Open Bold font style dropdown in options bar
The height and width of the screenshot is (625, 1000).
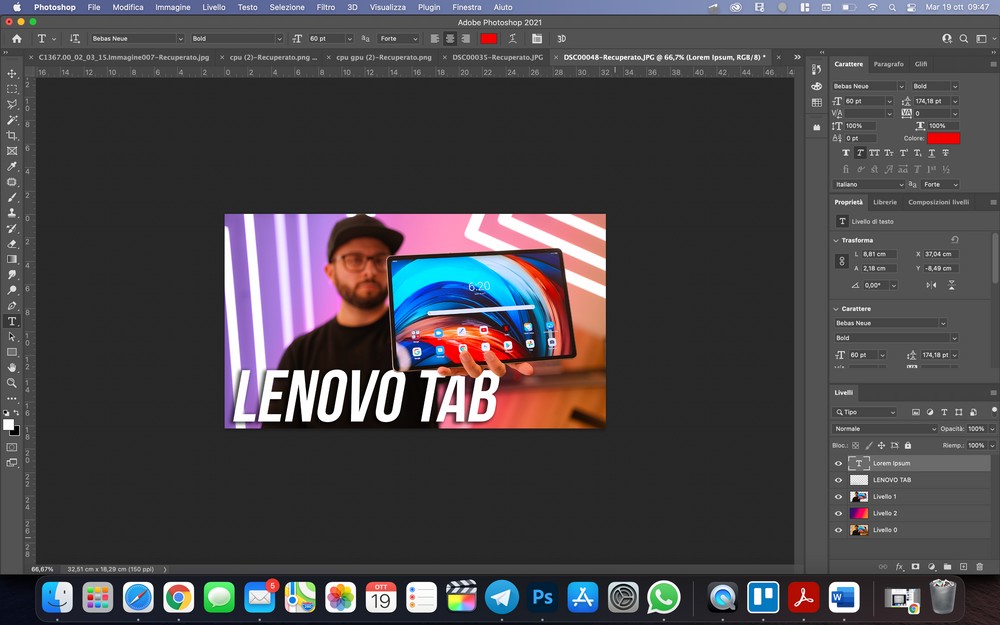coord(279,38)
